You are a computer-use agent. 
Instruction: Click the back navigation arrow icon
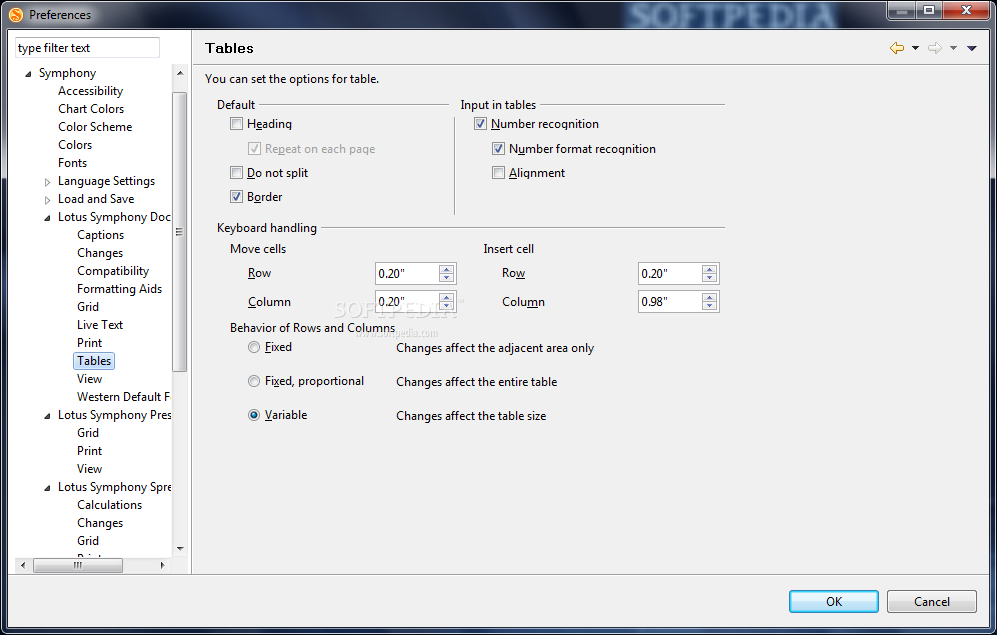pos(897,48)
